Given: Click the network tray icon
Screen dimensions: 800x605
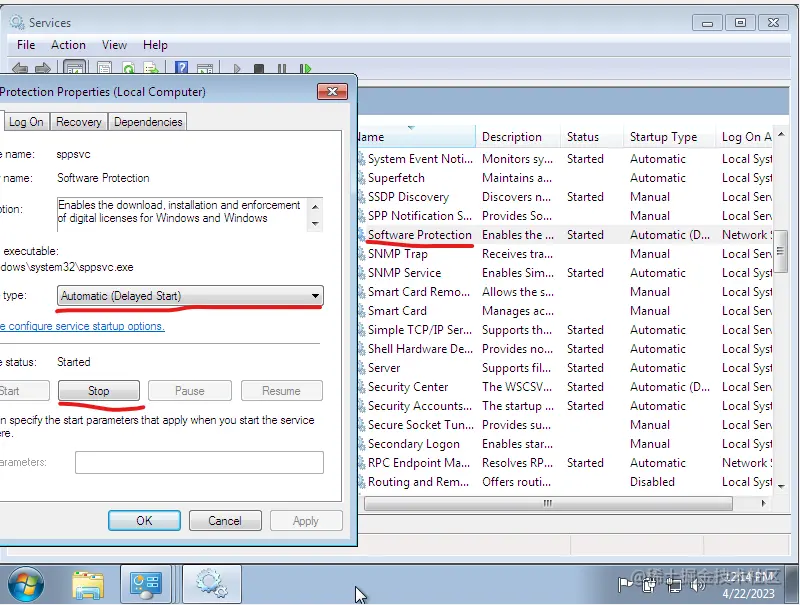Looking at the screenshot, I should (x=674, y=587).
